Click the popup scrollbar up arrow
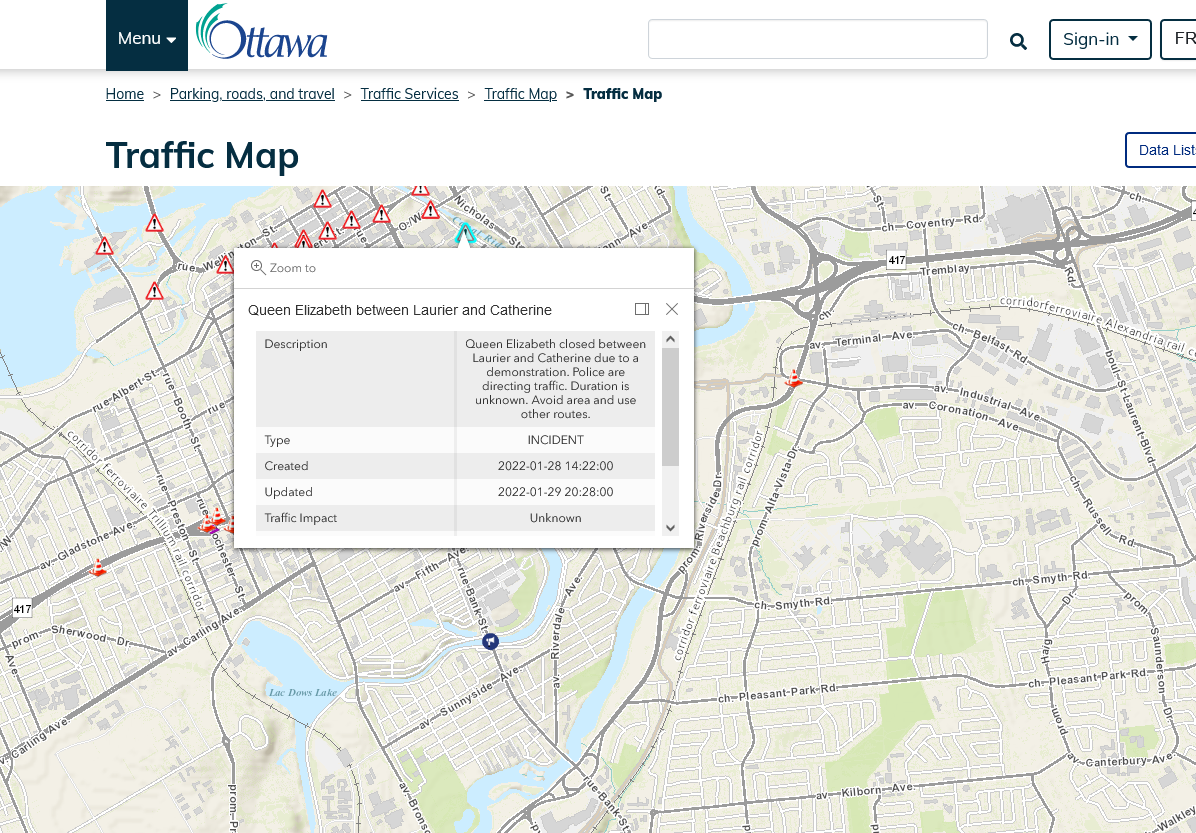 pyautogui.click(x=670, y=339)
